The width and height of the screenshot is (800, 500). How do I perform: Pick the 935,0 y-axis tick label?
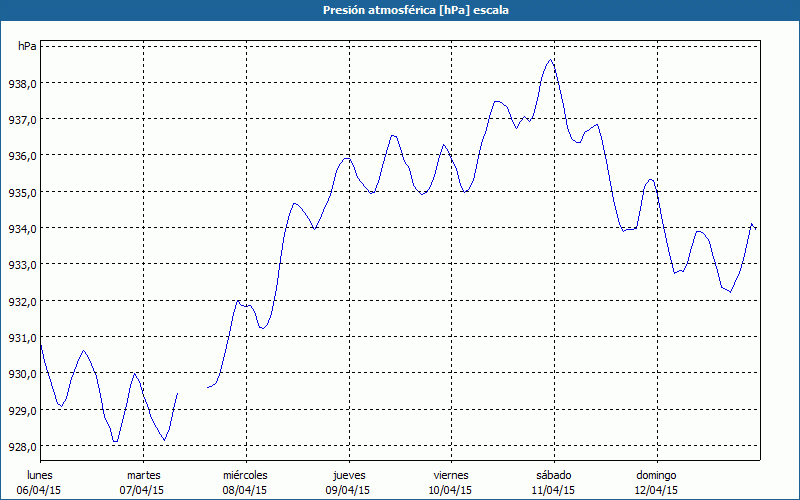pyautogui.click(x=22, y=193)
